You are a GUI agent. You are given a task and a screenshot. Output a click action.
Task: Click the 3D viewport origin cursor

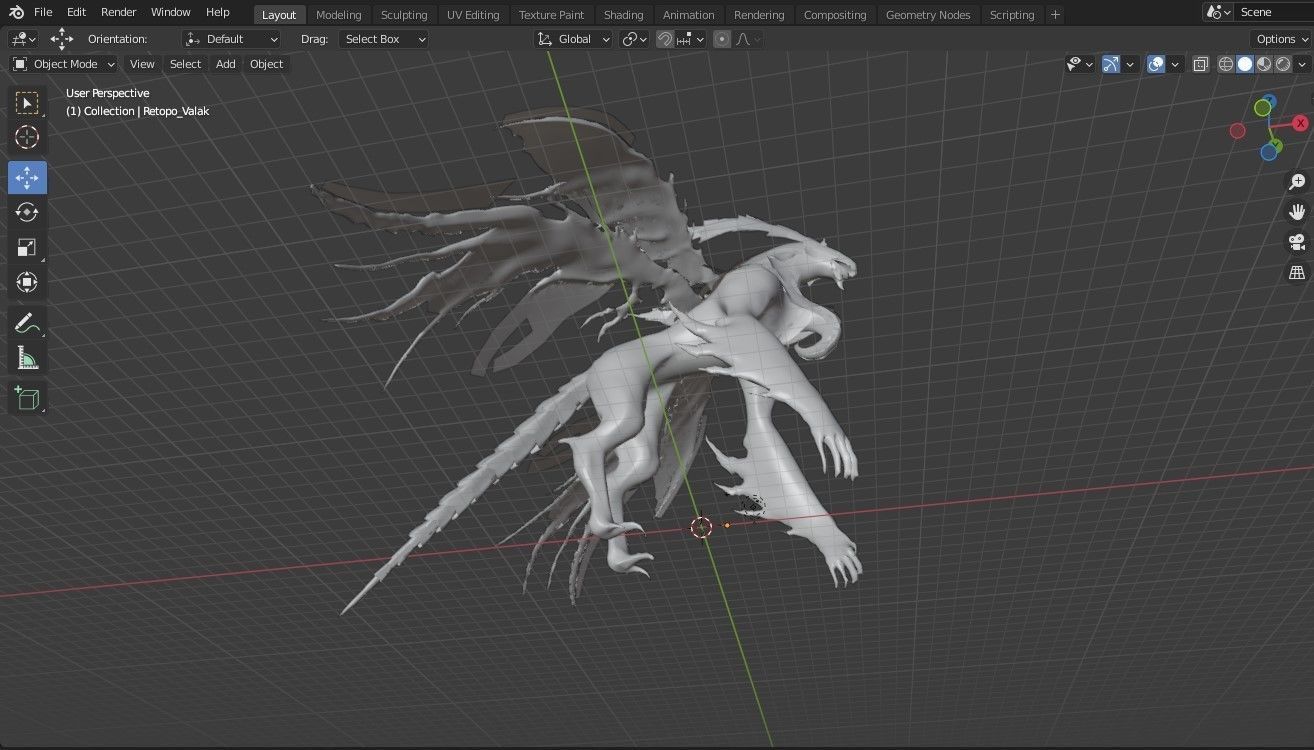[701, 527]
